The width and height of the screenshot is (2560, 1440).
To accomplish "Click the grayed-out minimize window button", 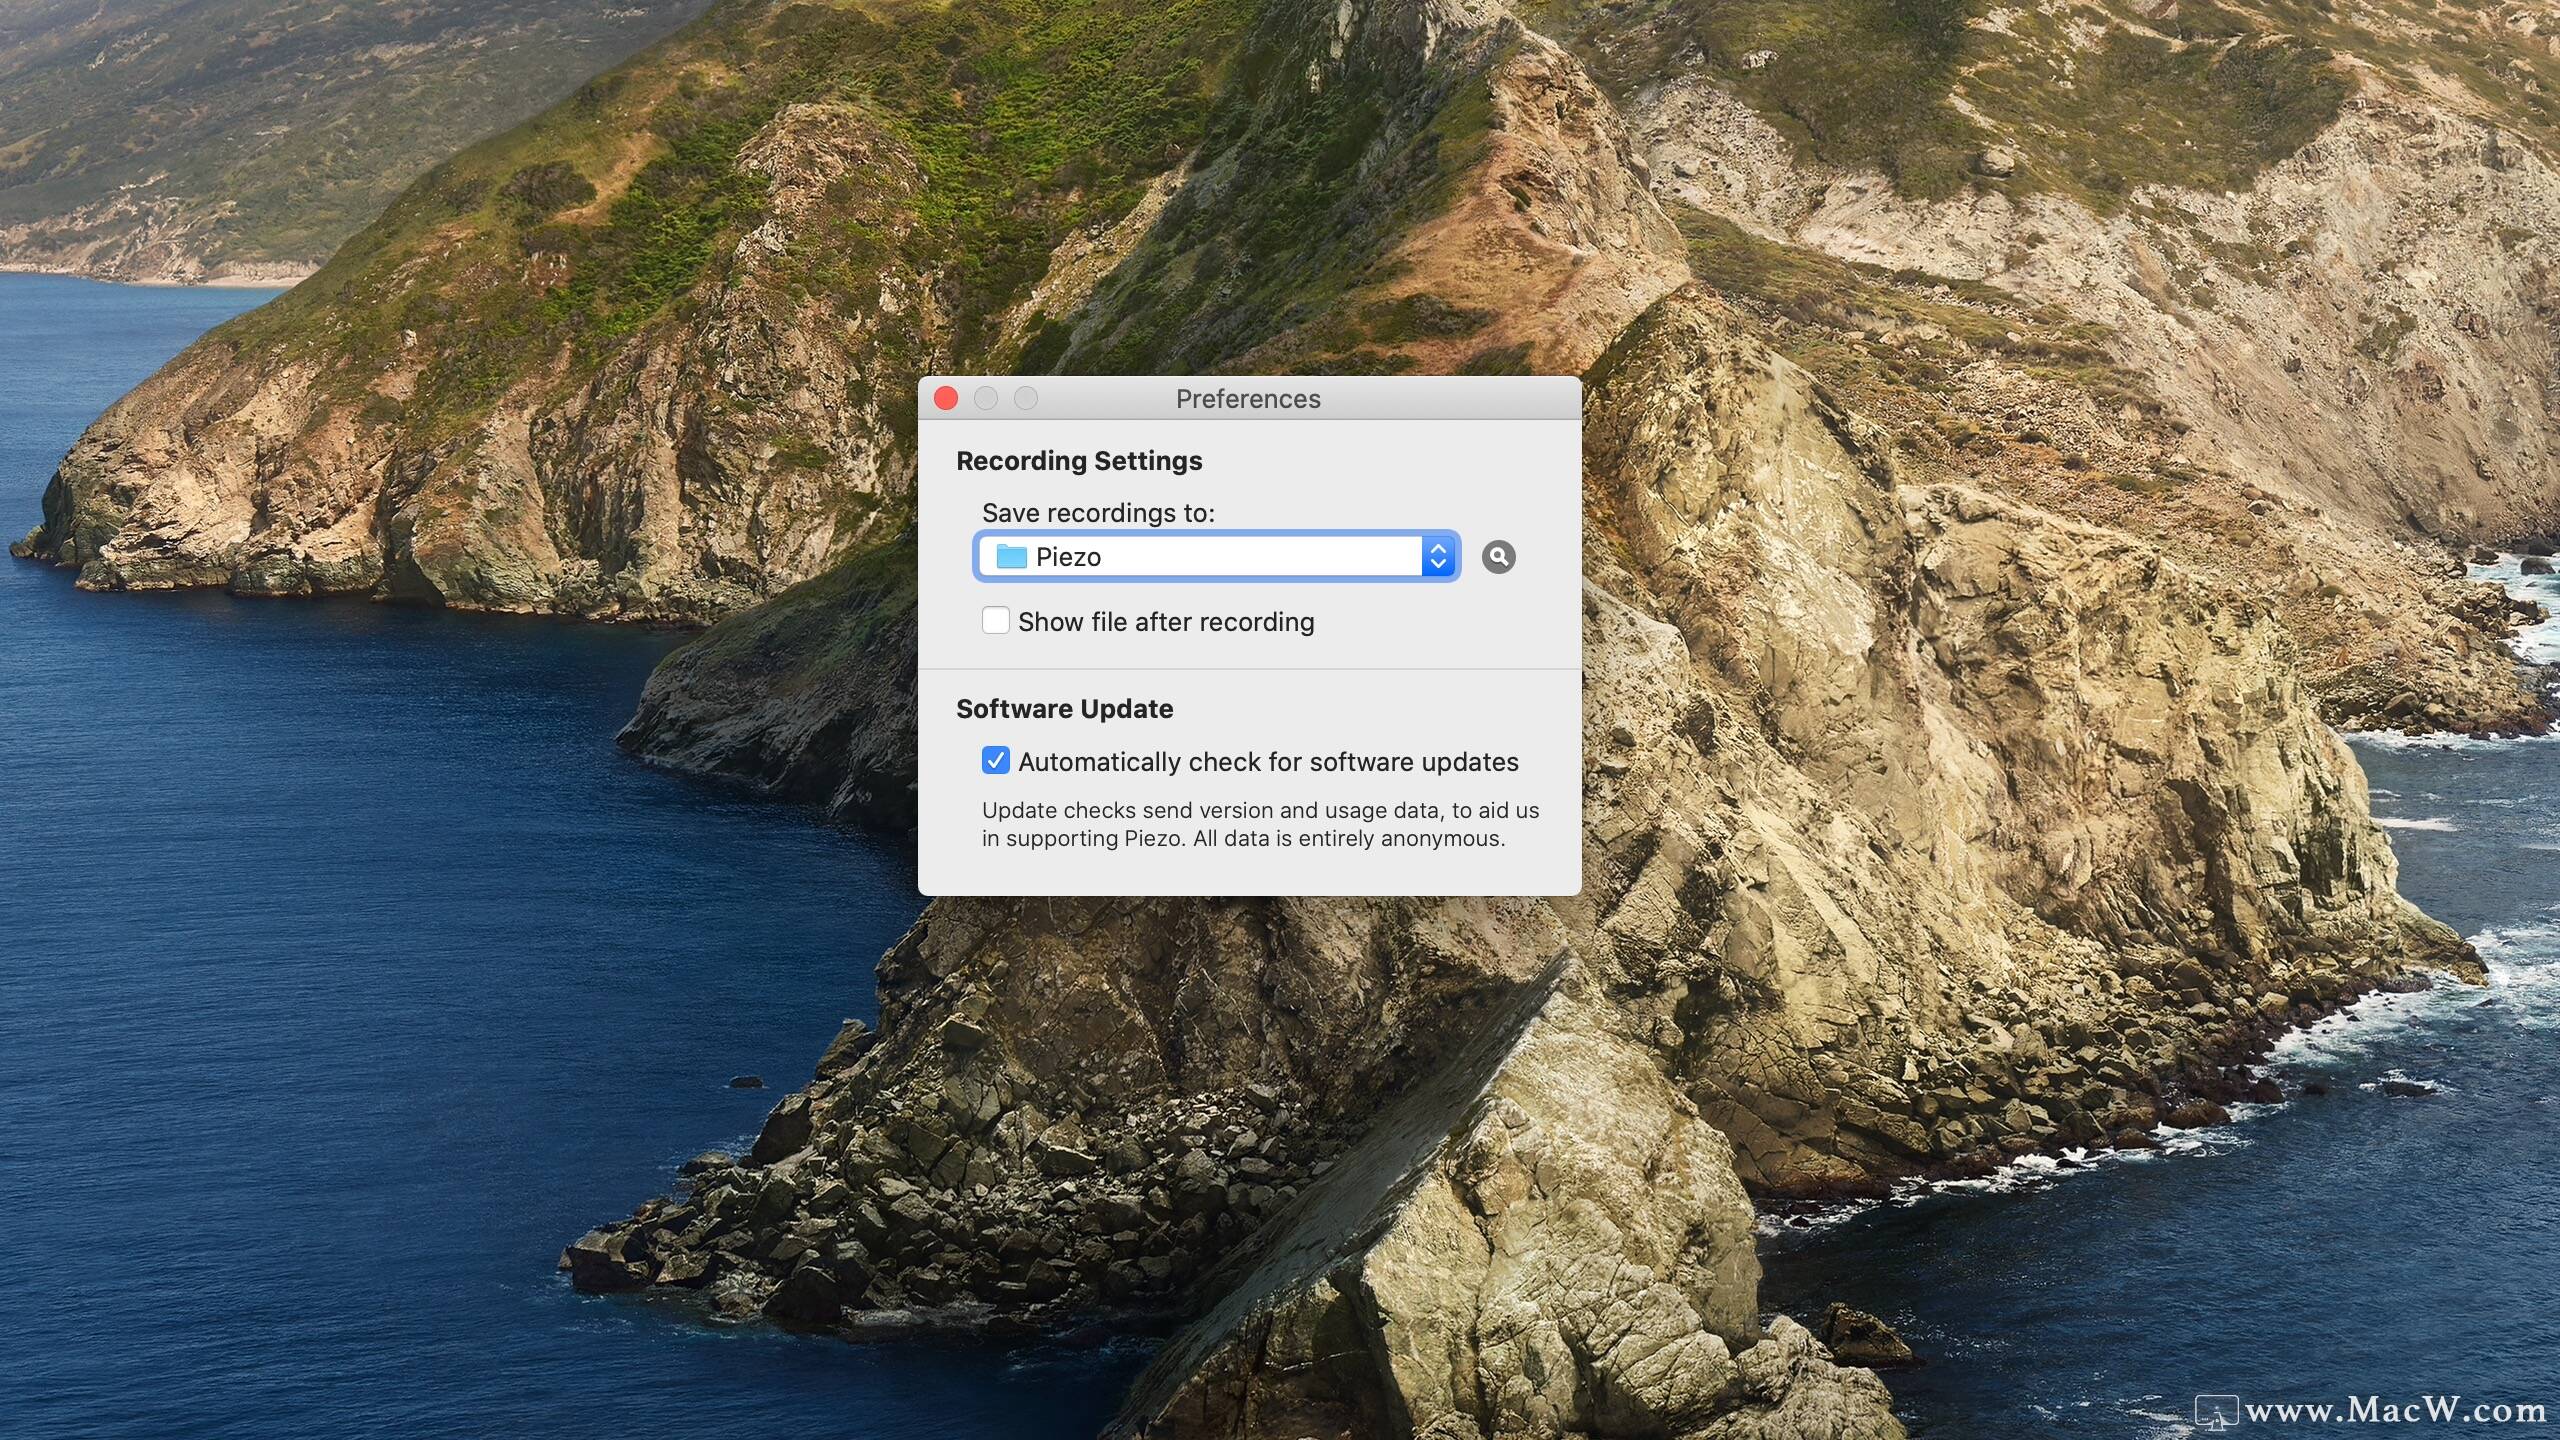I will click(x=986, y=399).
